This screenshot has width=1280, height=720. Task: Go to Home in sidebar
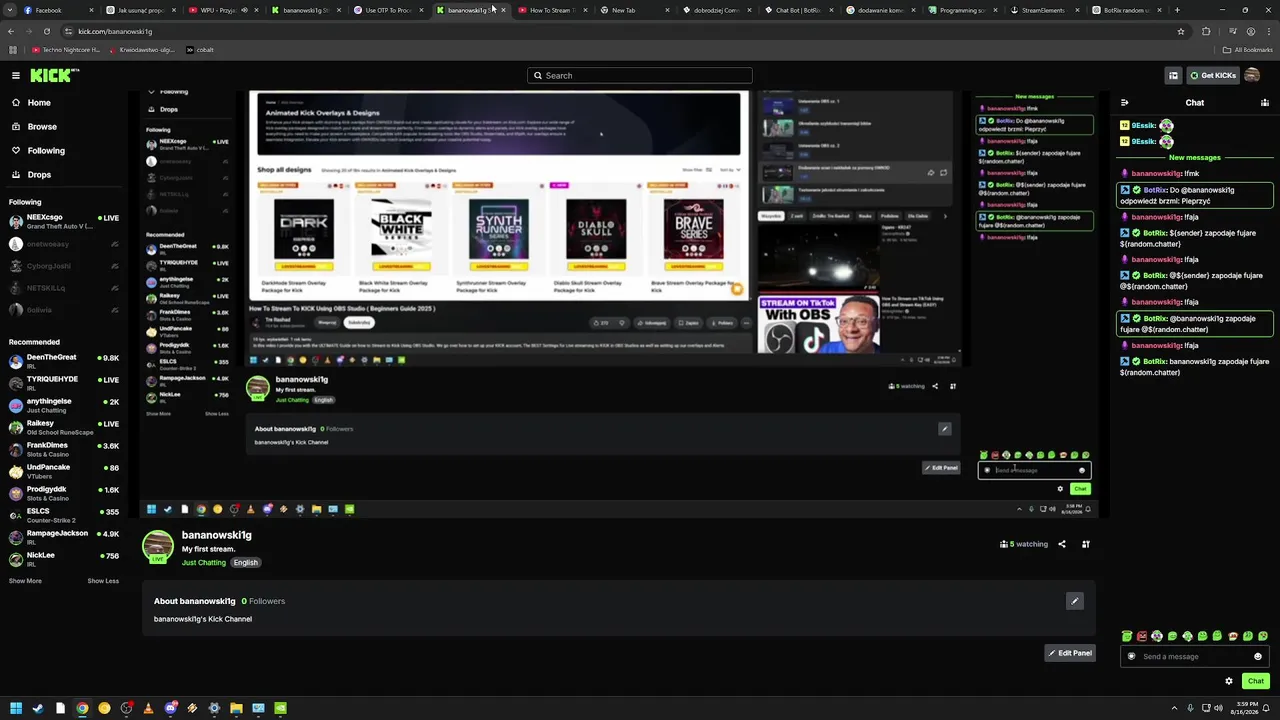[39, 103]
